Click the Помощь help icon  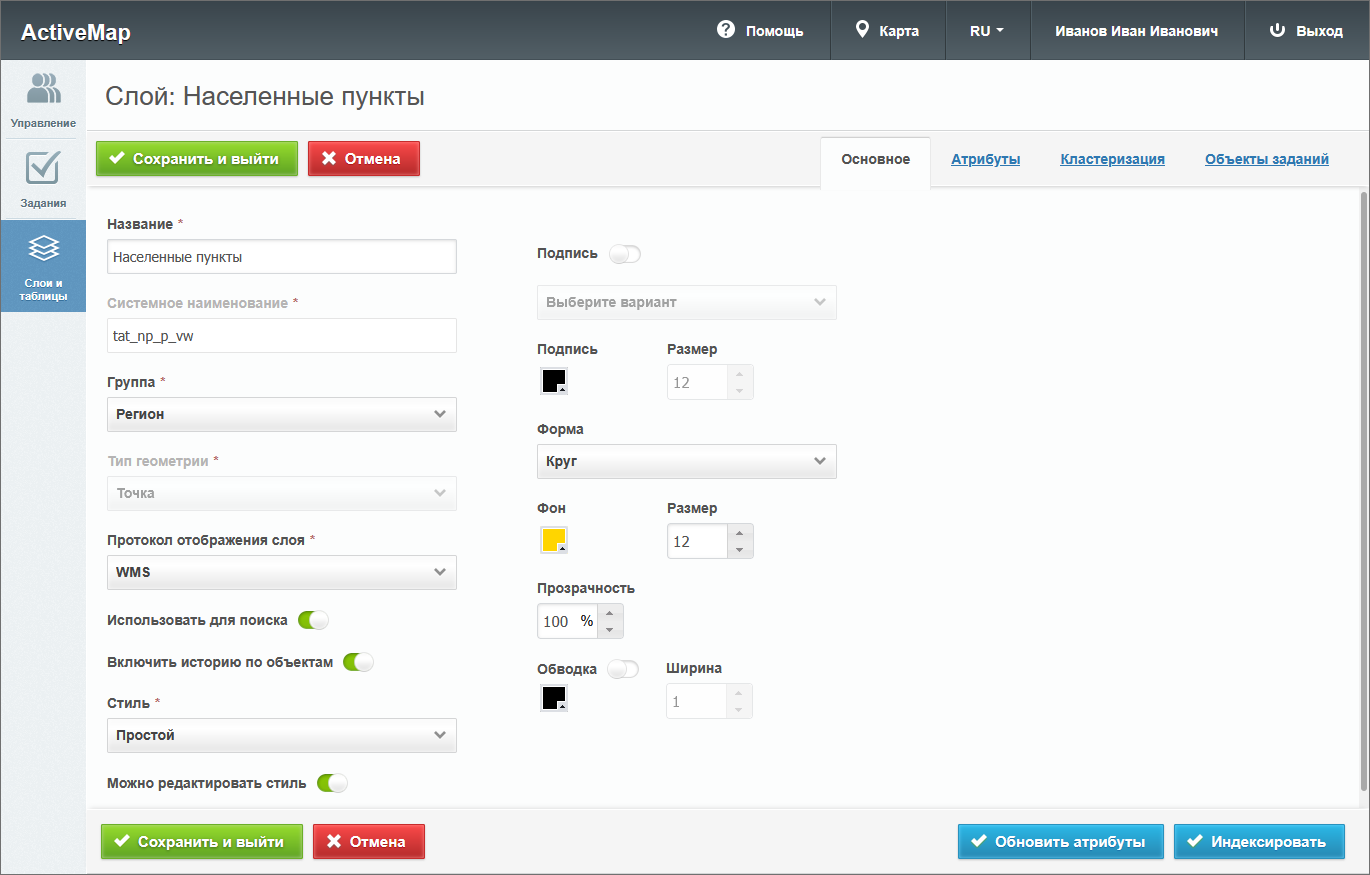coord(726,30)
